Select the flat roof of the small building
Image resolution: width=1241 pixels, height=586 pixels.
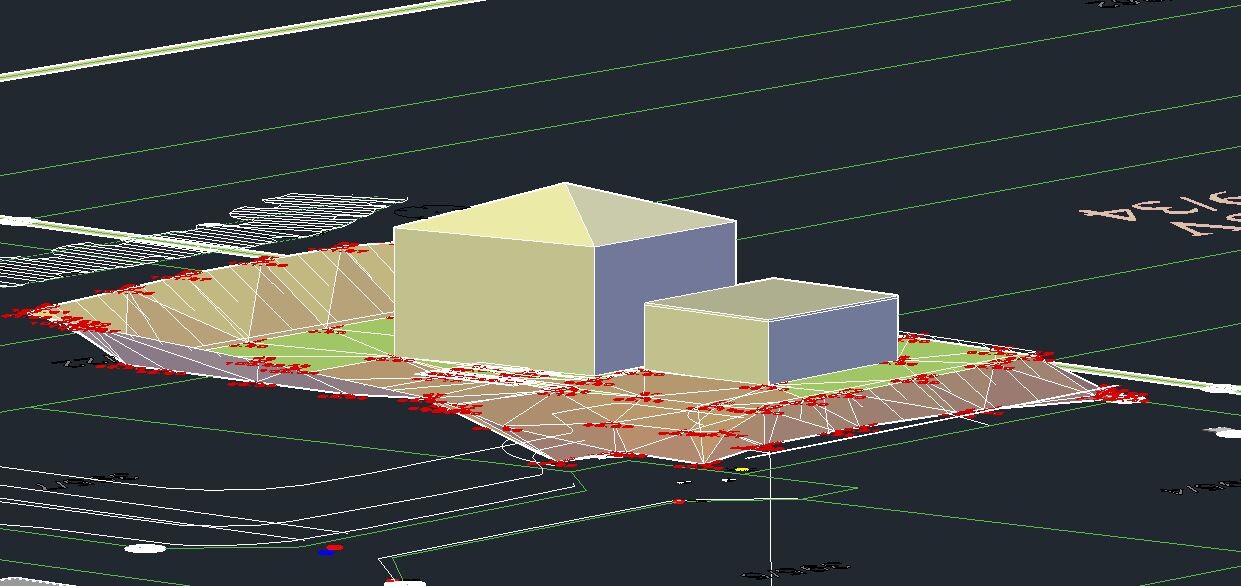[770, 298]
